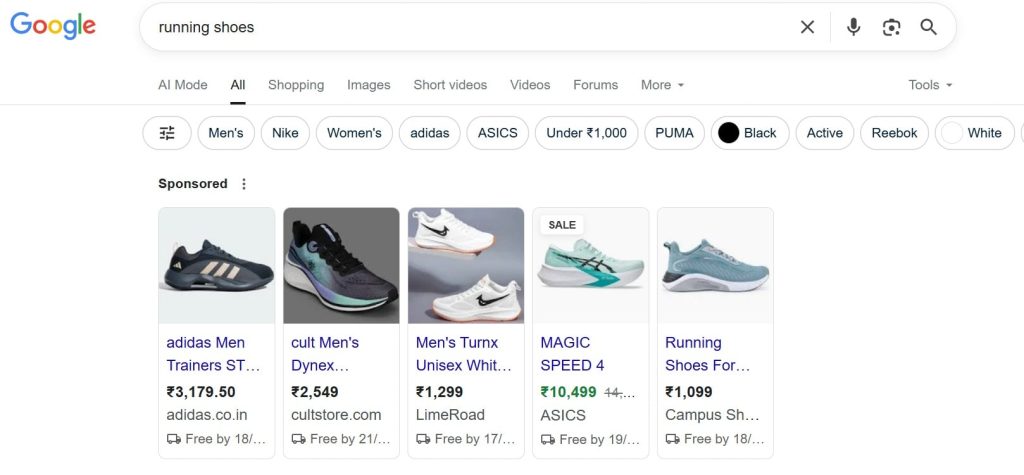Select the Black color filter chip
1024x475 pixels.
tap(750, 133)
